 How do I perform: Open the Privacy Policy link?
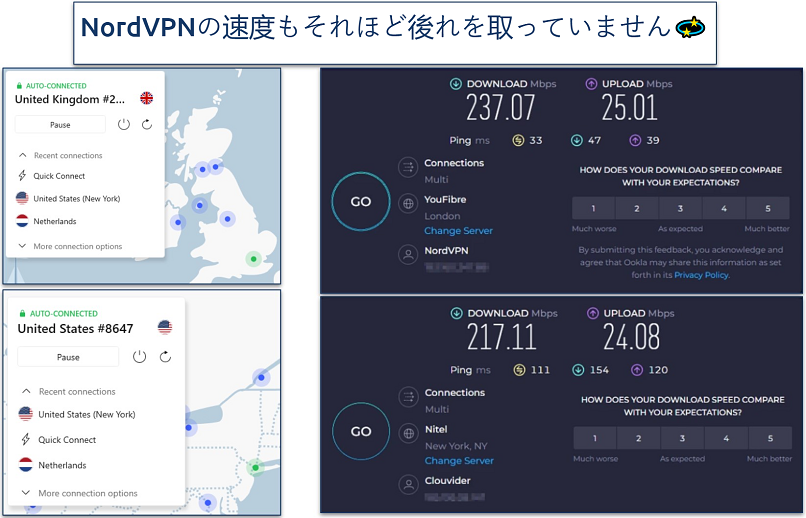point(701,275)
